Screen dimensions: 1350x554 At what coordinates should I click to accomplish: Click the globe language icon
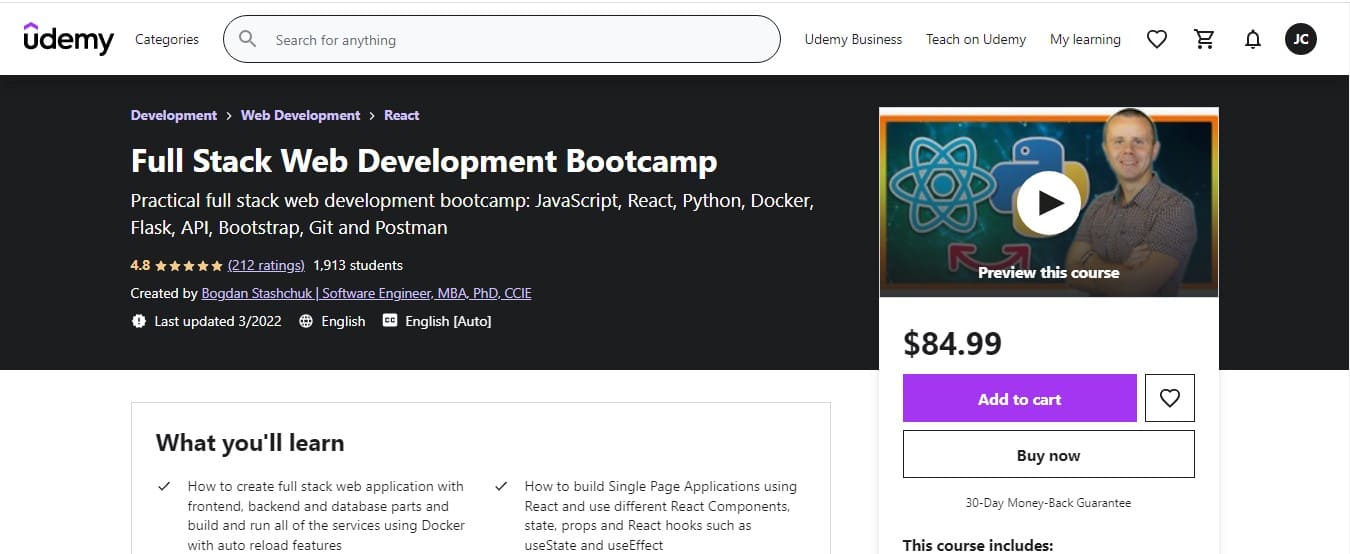tap(306, 321)
